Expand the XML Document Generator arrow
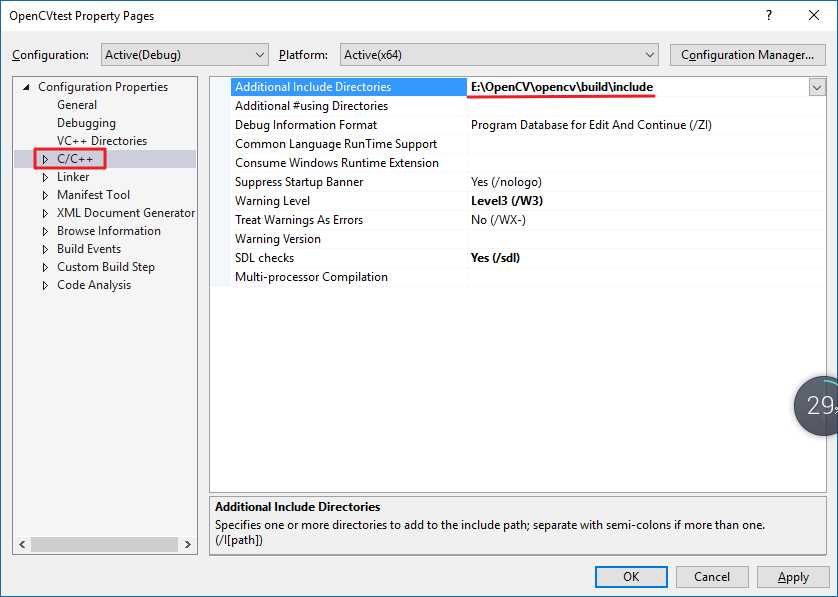Viewport: 838px width, 597px height. click(45, 213)
